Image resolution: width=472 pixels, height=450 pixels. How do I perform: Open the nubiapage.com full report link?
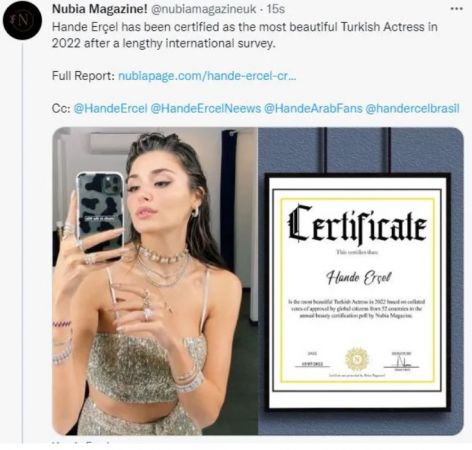(x=207, y=76)
